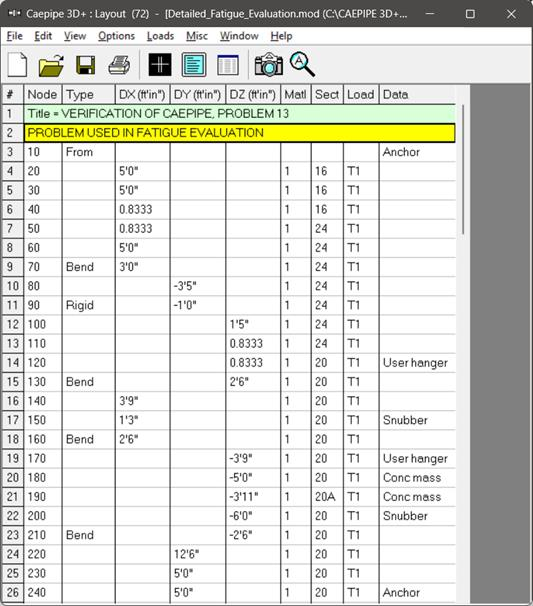Click the zoom magnifier icon
The width and height of the screenshot is (533, 606).
302,65
